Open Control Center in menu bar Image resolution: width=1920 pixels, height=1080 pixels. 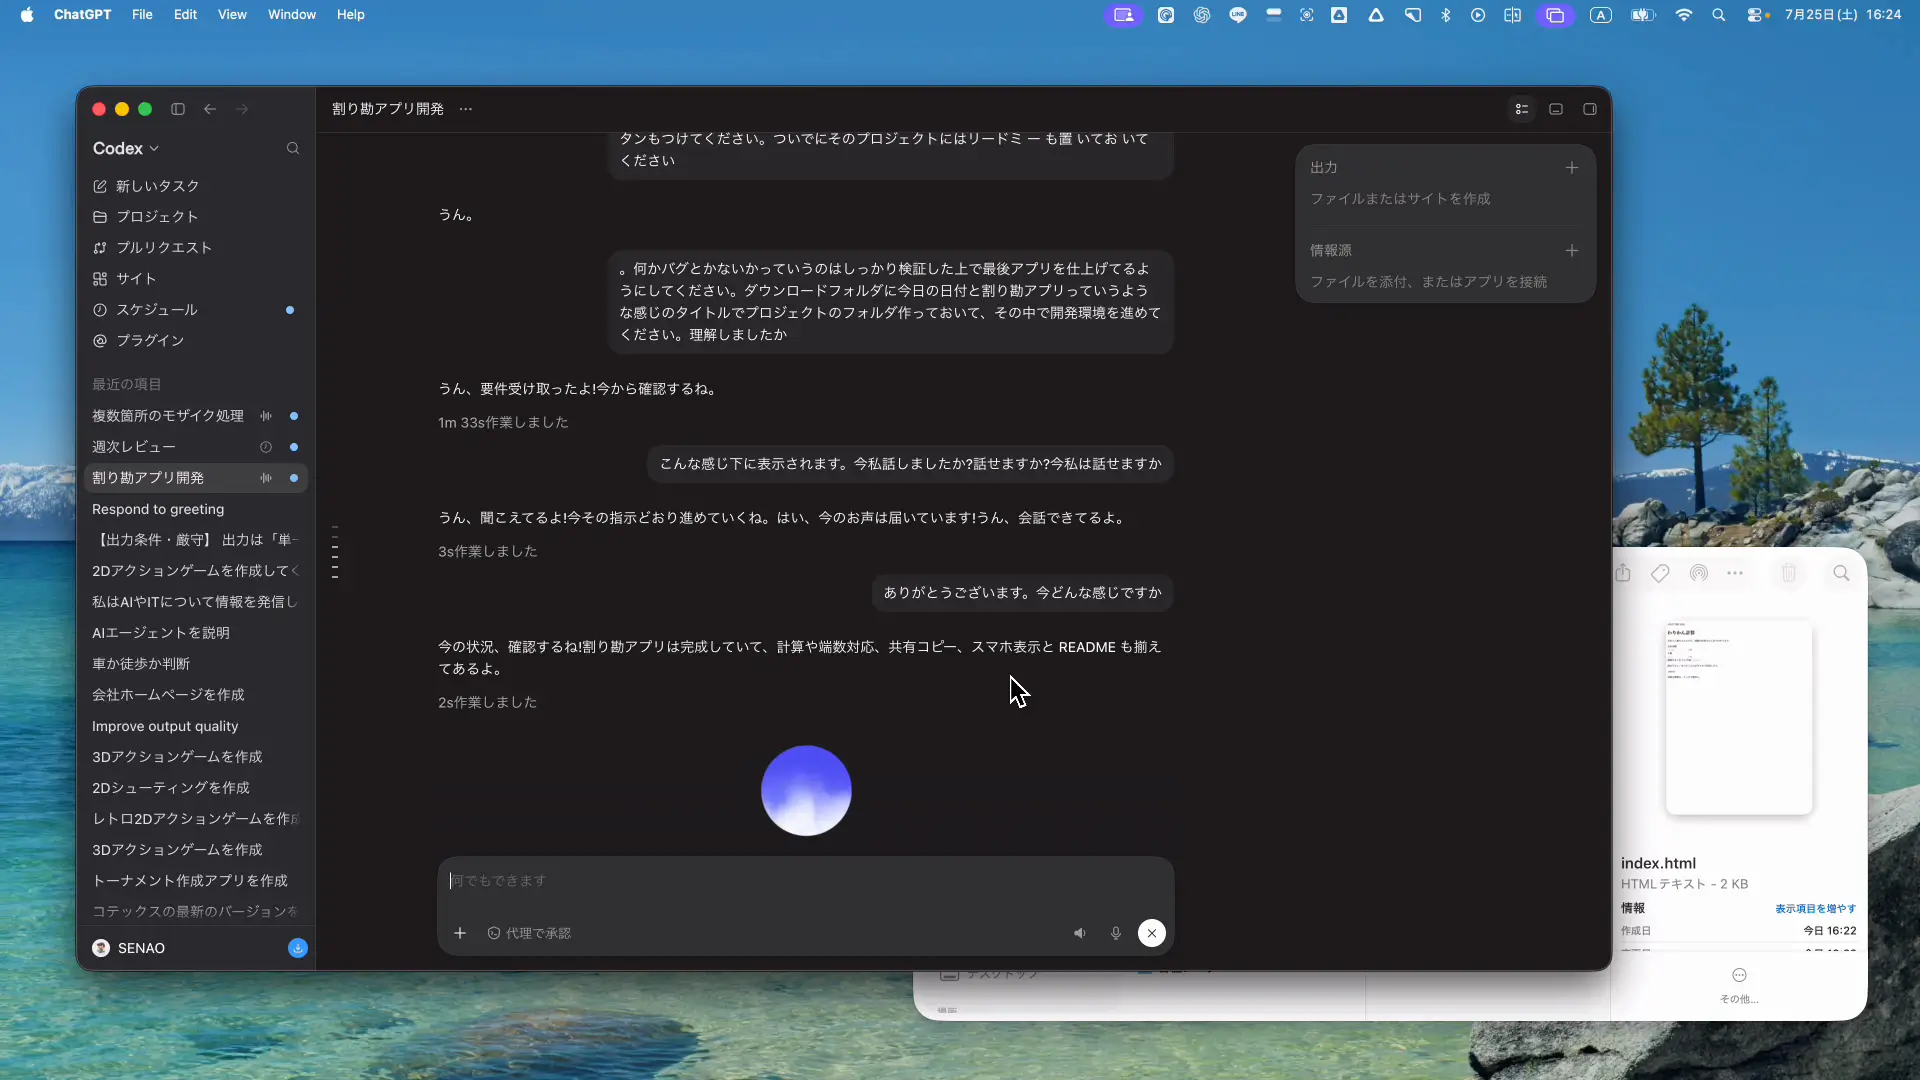(1757, 15)
